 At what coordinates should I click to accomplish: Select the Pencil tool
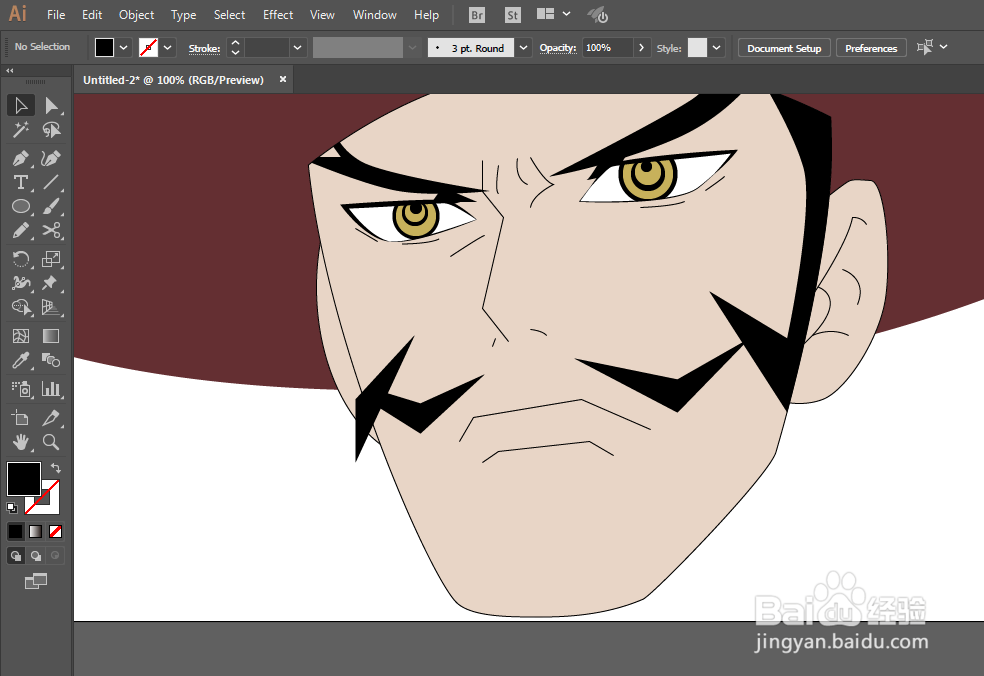[21, 231]
